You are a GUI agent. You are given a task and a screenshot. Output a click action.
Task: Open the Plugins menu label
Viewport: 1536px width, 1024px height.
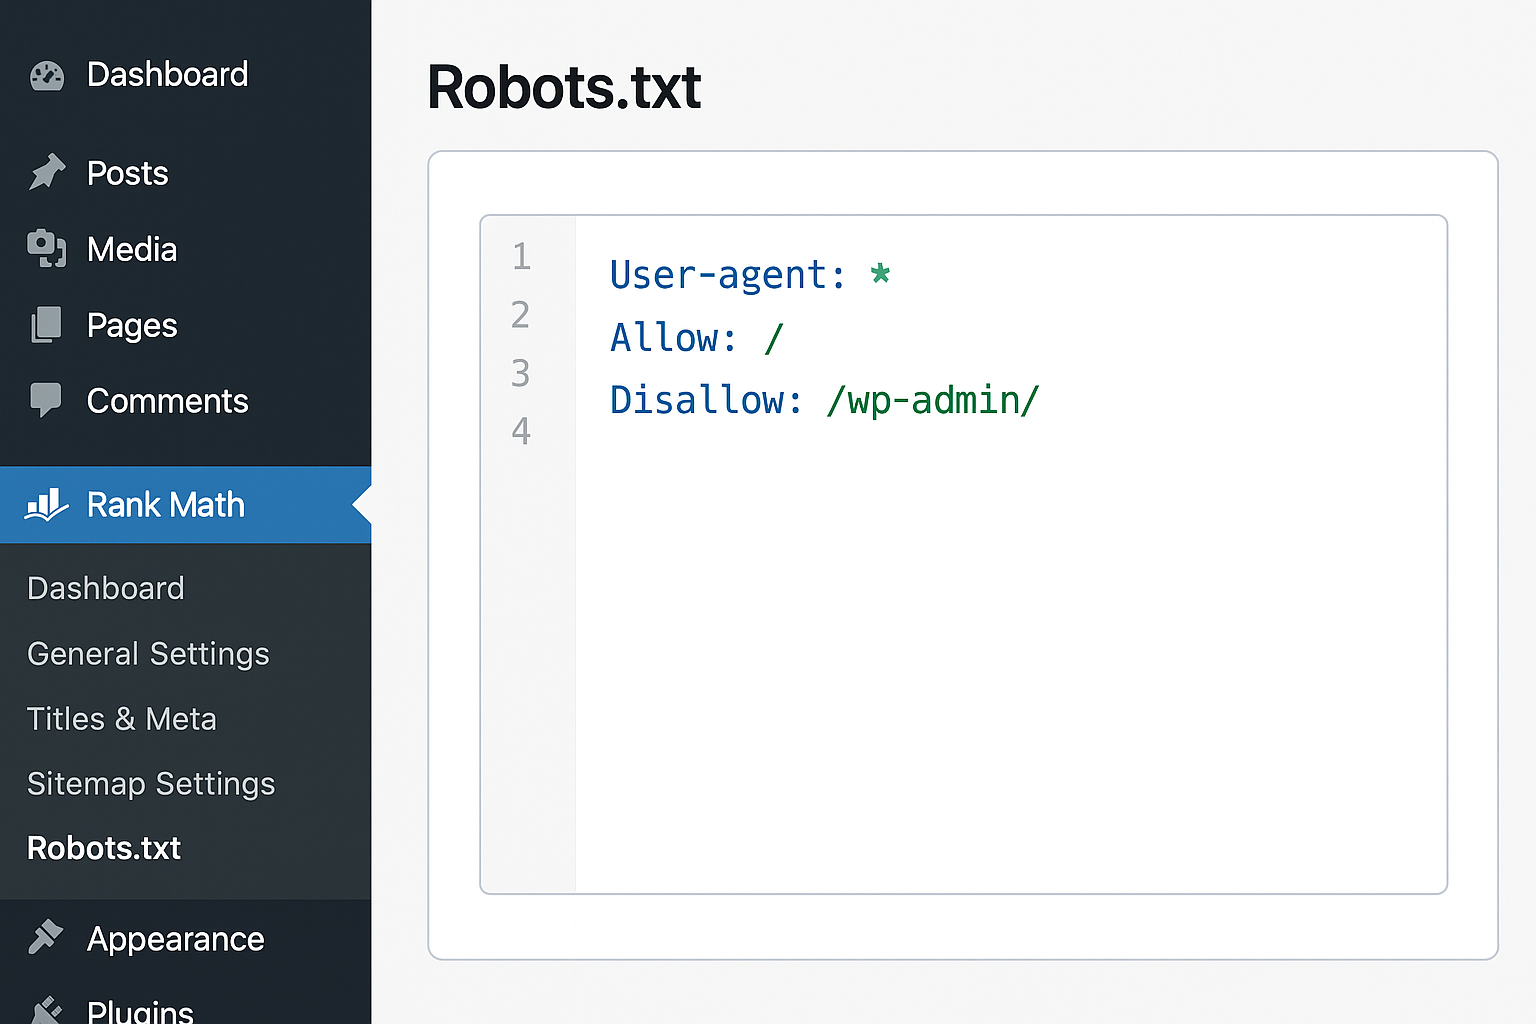[x=140, y=1011]
